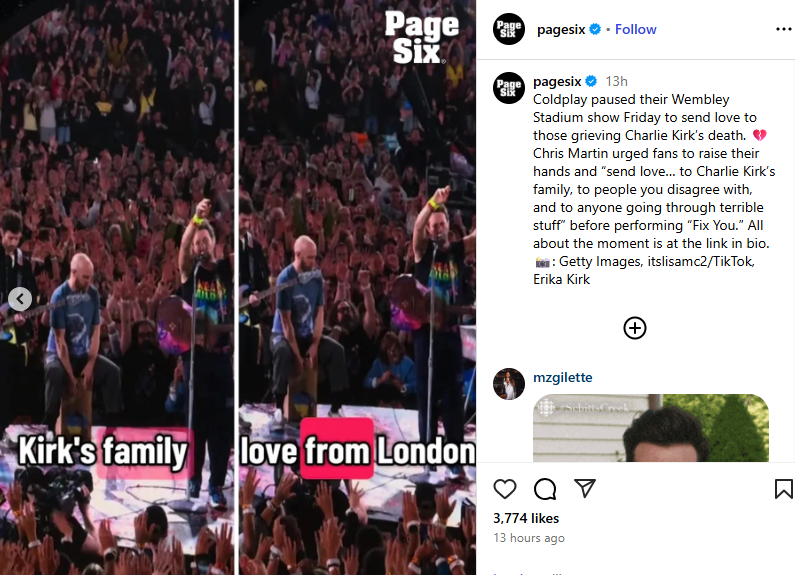This screenshot has width=795, height=575.
Task: Save the post with the bookmark icon
Action: coord(783,489)
